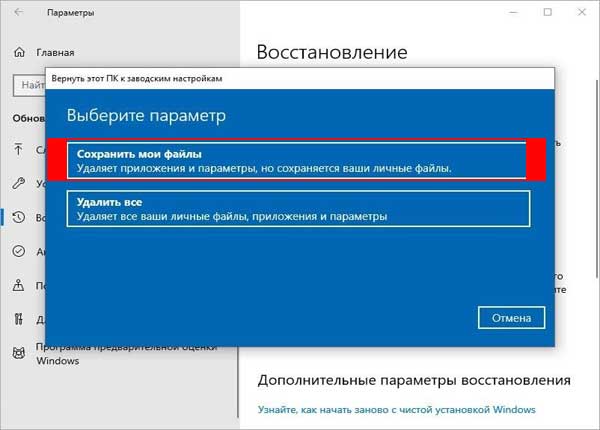Viewport: 600px width, 430px height.
Task: Click the 'Отмена' button
Action: click(511, 318)
